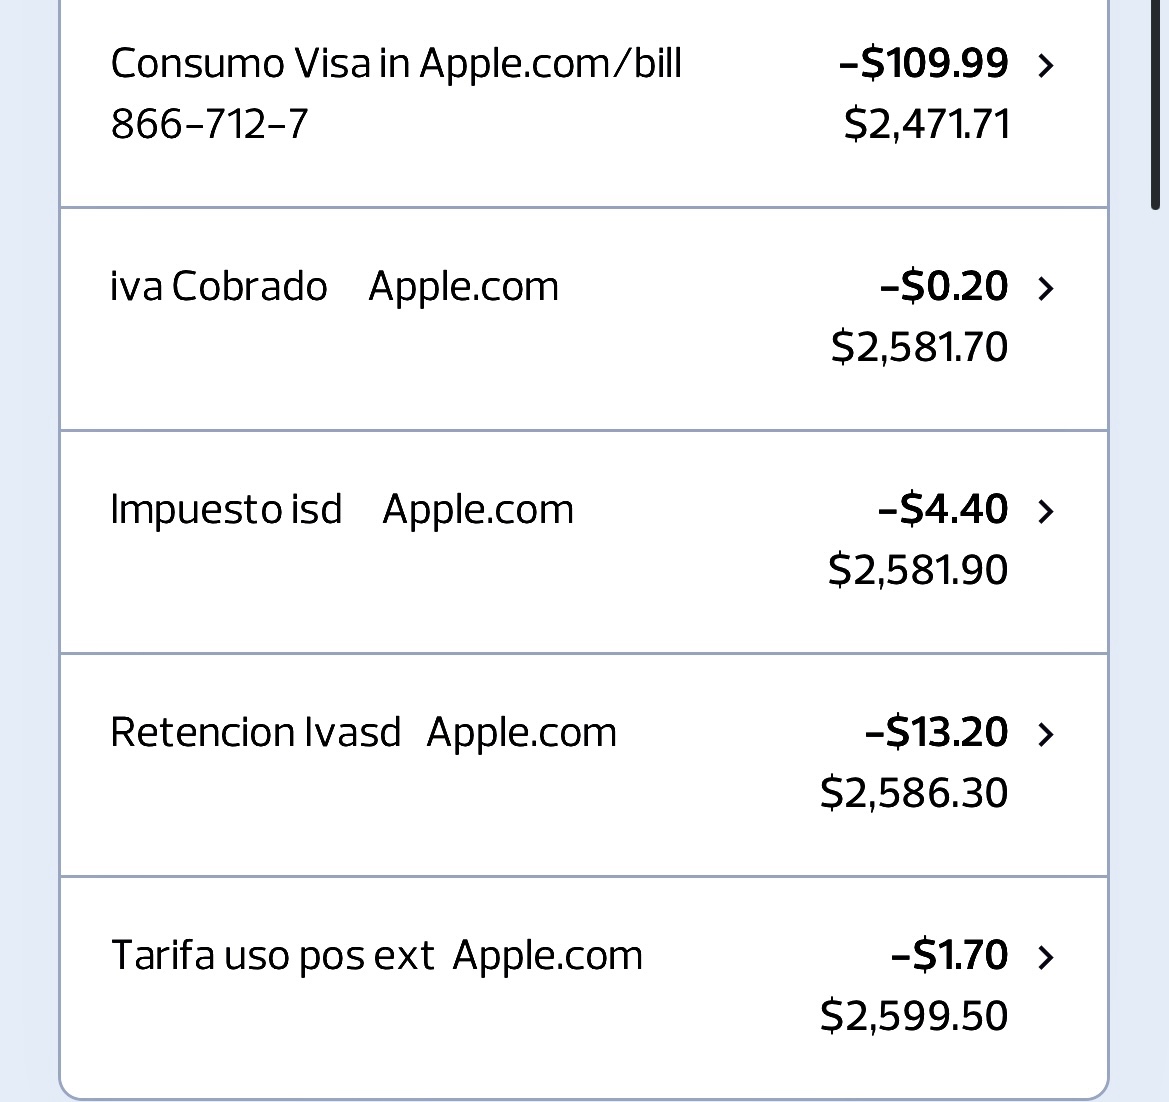
Task: Click the $2,581.70 running balance
Action: point(919,347)
